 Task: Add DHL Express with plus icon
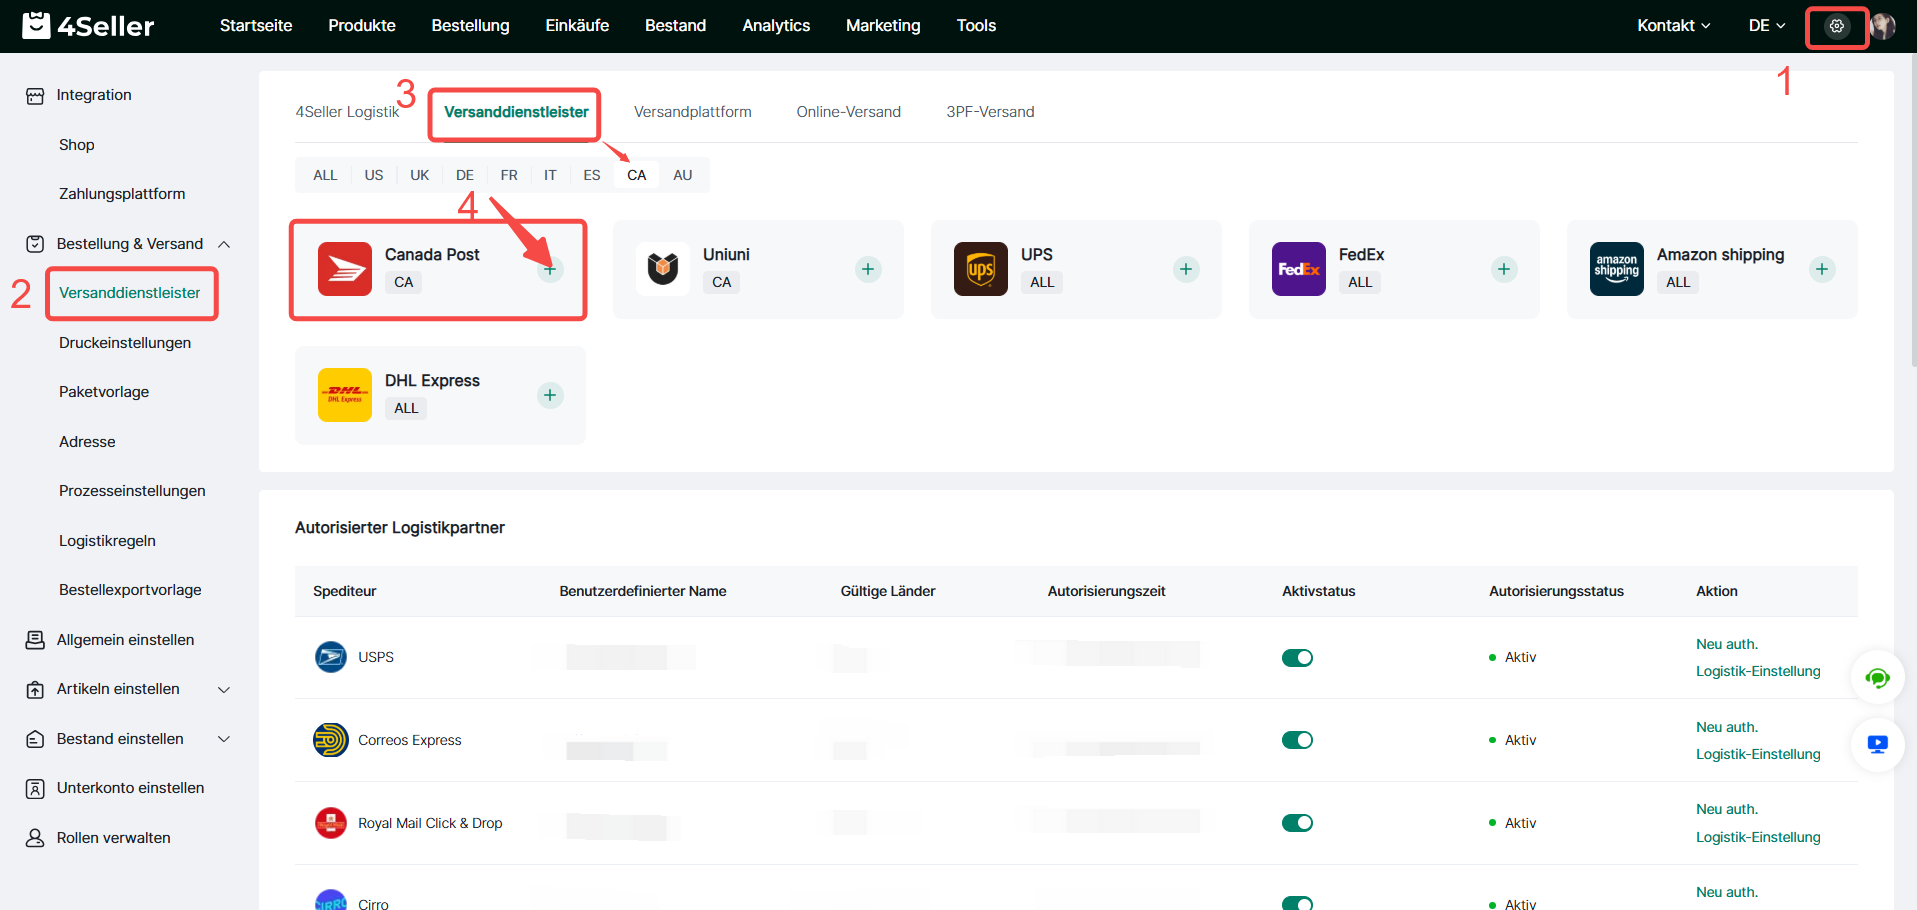pyautogui.click(x=550, y=395)
